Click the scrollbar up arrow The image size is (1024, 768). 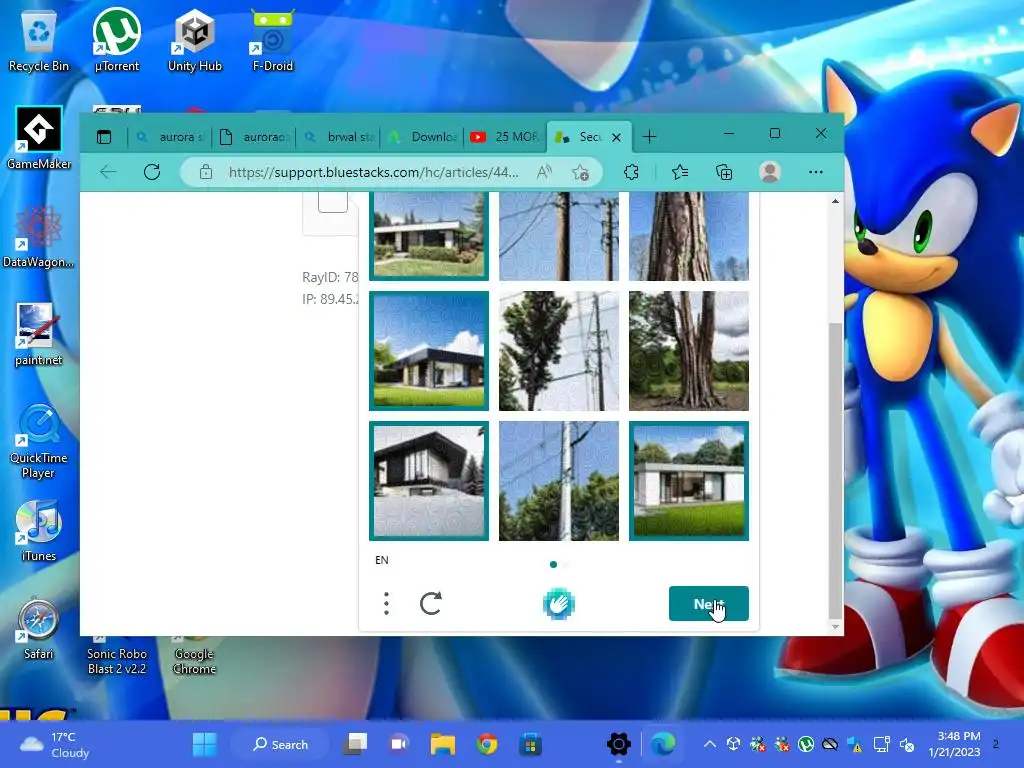[x=835, y=201]
